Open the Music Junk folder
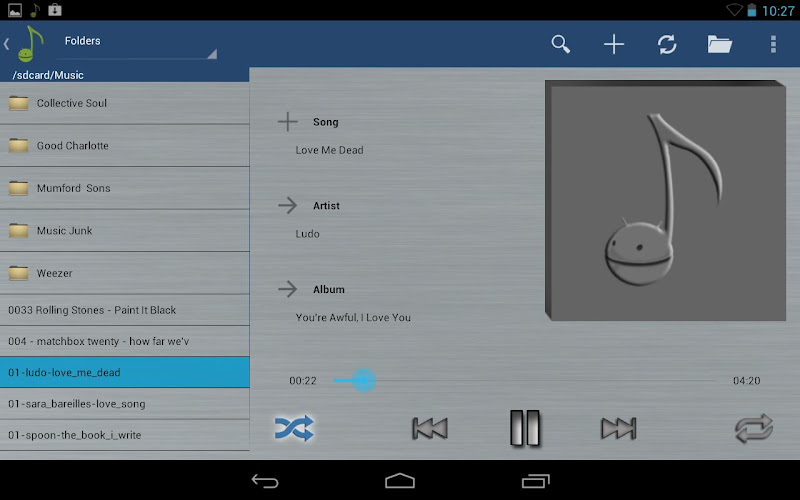 [x=124, y=231]
